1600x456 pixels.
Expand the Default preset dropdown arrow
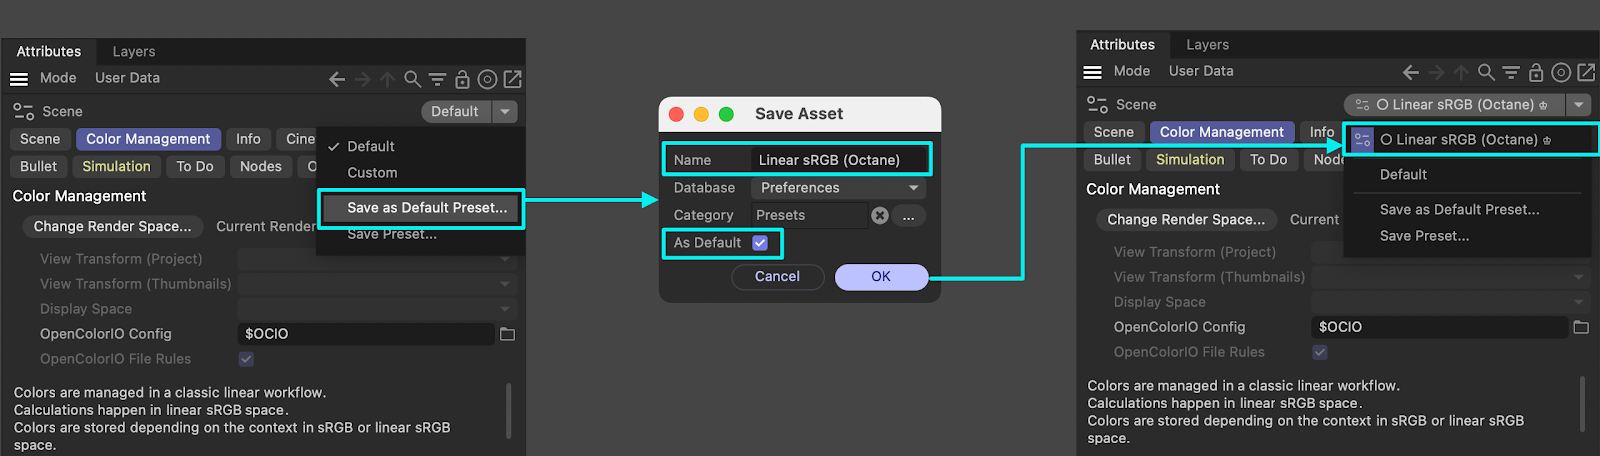pos(505,112)
